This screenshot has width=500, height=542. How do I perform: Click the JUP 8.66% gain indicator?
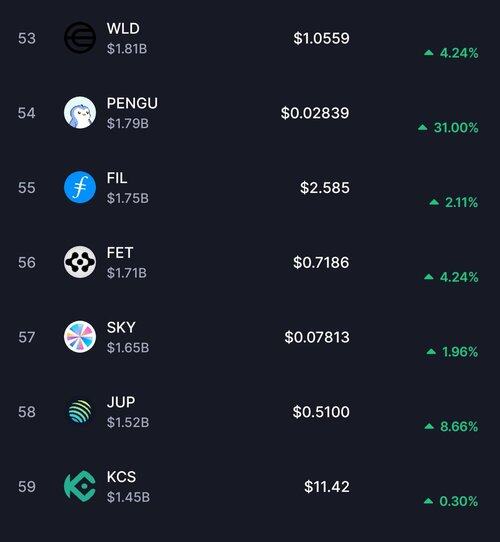(451, 427)
